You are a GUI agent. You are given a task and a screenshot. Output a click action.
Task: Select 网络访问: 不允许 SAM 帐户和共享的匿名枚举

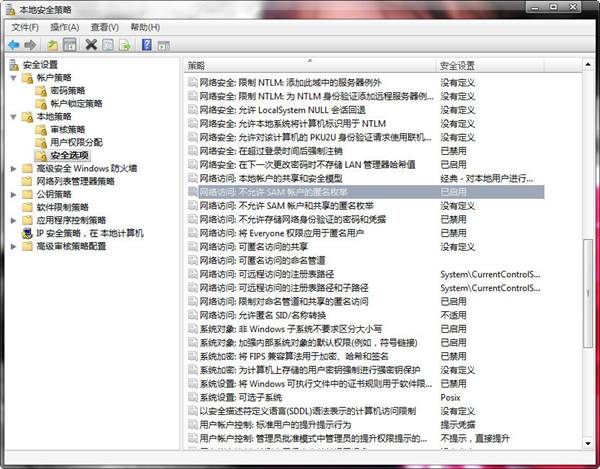287,206
